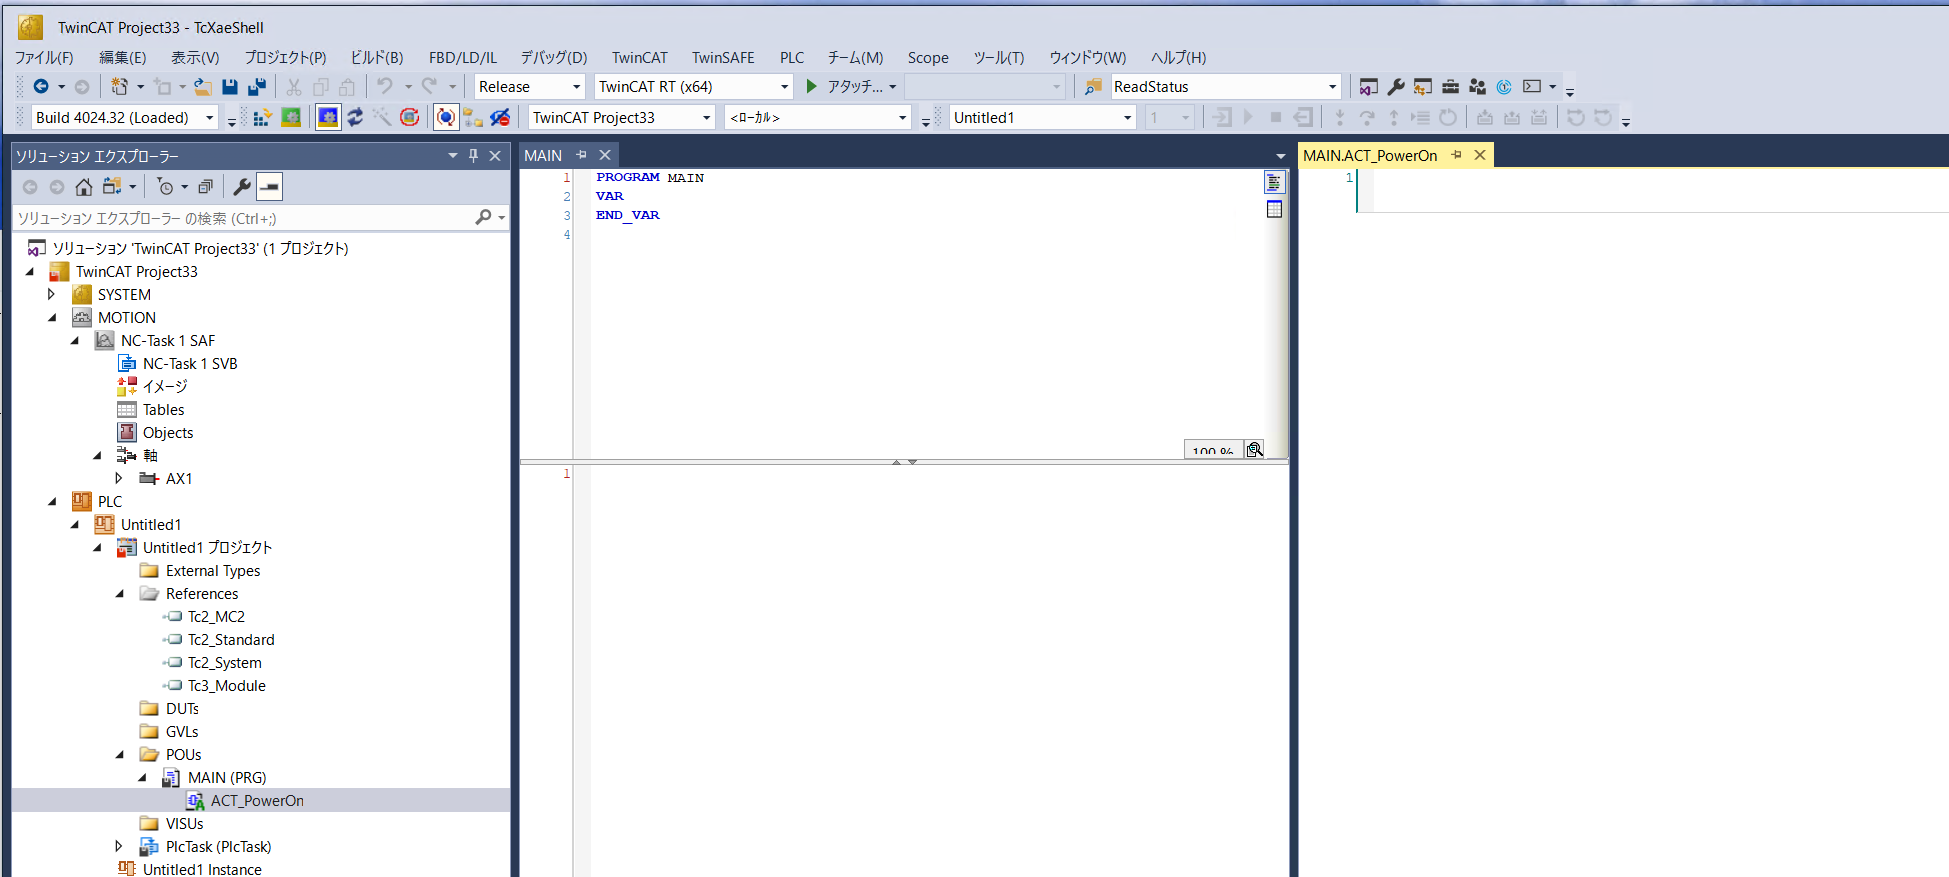Open the Release configuration dropdown
Image resolution: width=1949 pixels, height=877 pixels.
pos(576,87)
